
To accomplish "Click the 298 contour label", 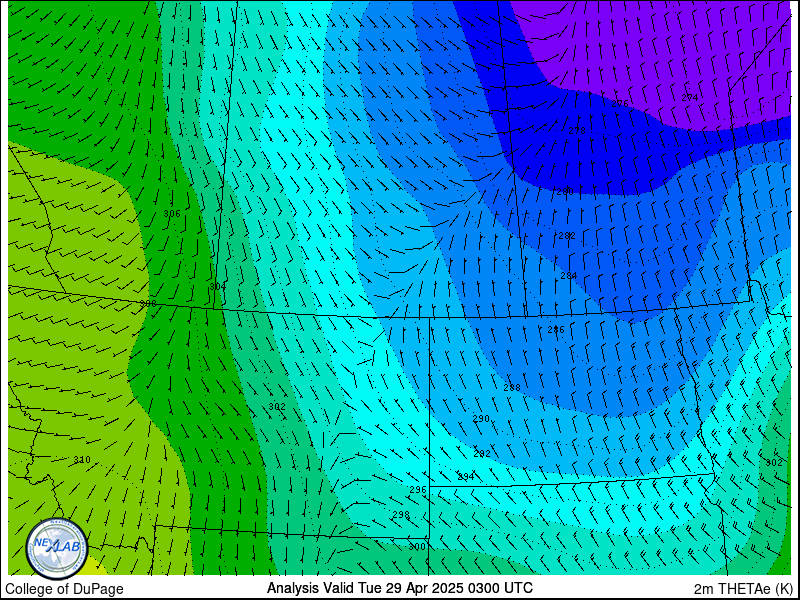I will click(x=401, y=515).
